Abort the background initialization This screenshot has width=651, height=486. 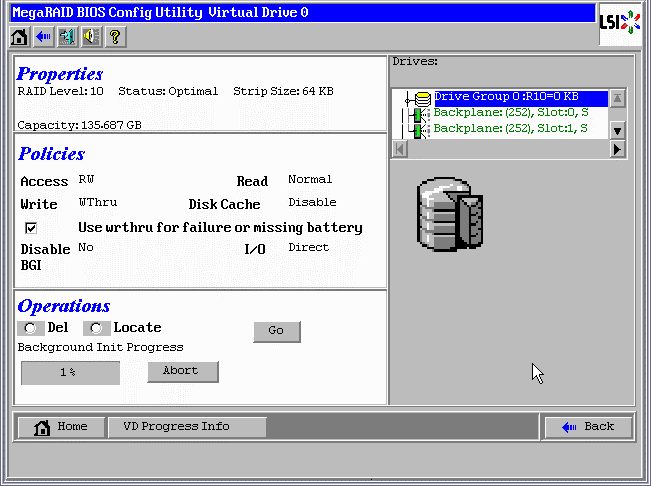tap(183, 371)
